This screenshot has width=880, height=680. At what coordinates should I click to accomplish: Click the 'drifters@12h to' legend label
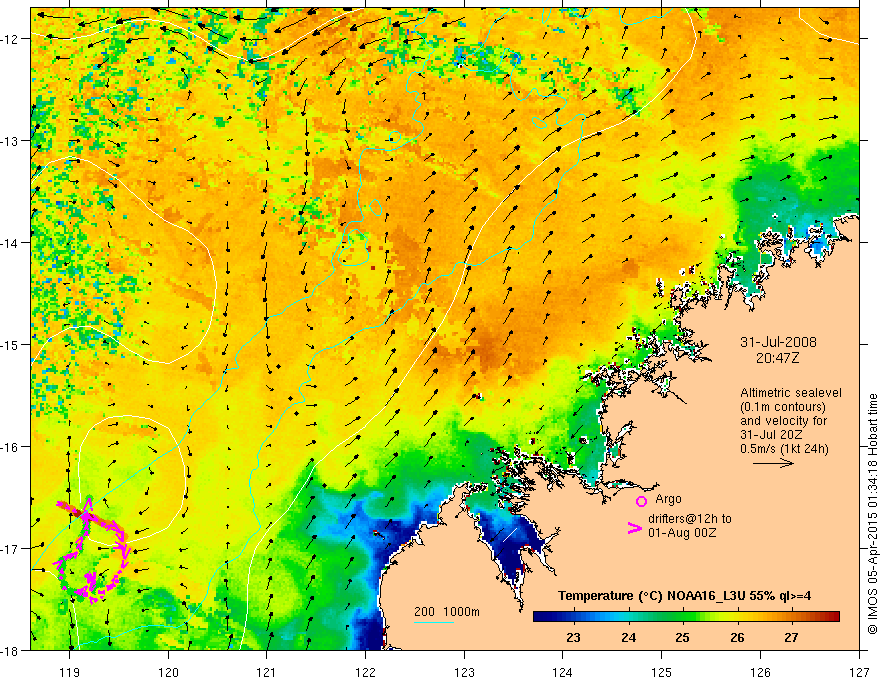tap(690, 519)
